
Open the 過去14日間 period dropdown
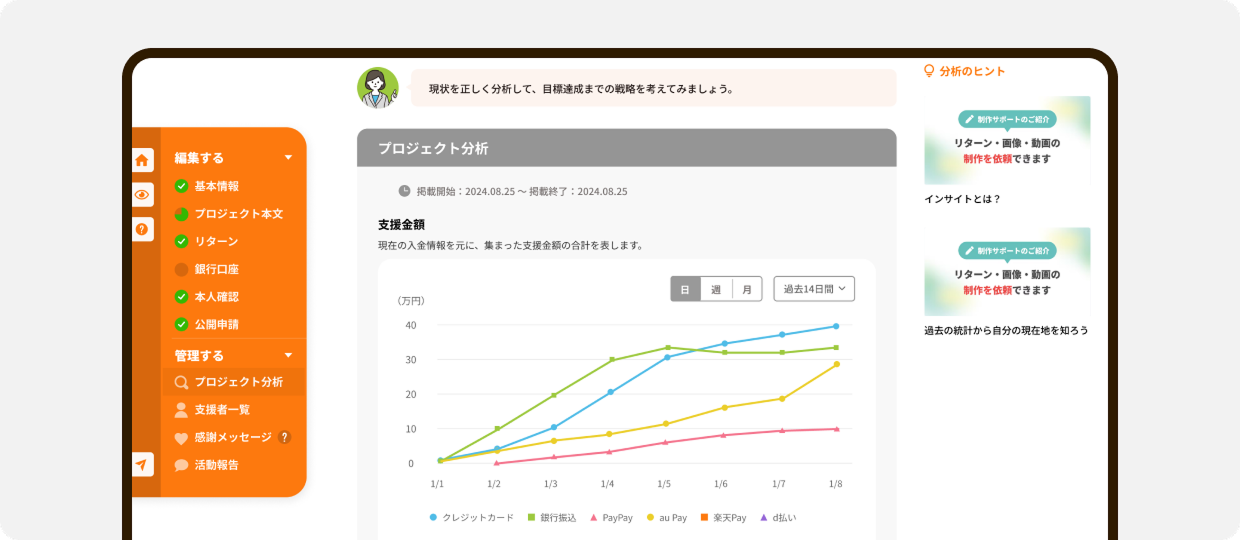tap(814, 289)
